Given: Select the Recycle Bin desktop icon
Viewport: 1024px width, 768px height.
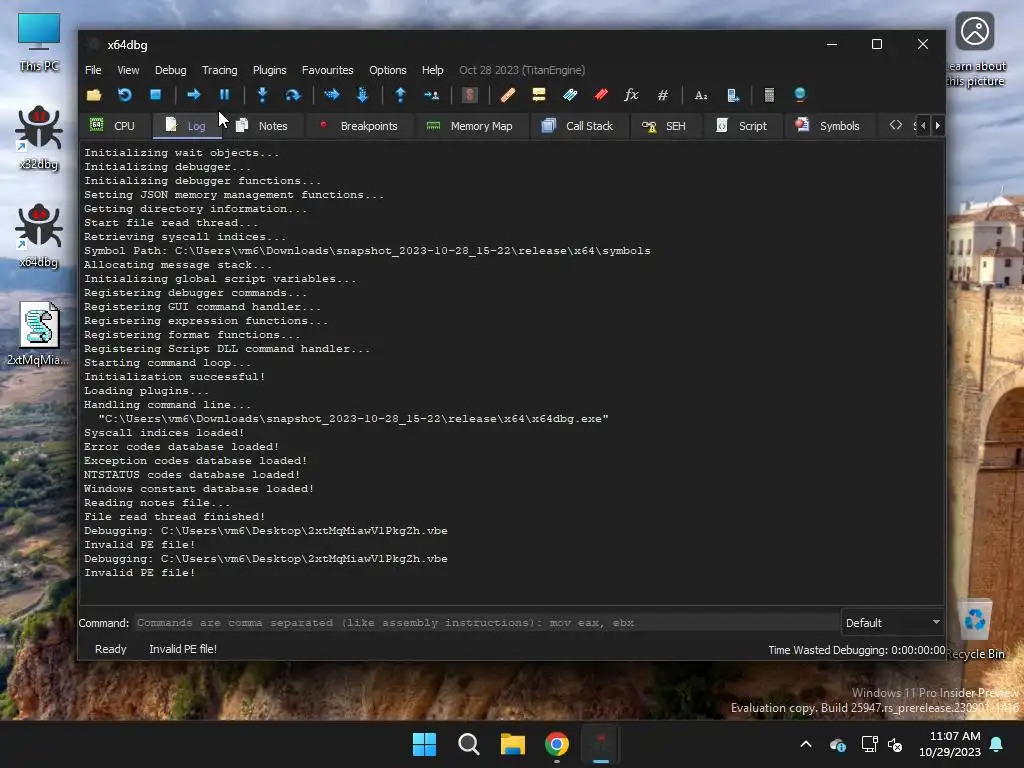Looking at the screenshot, I should [x=975, y=629].
